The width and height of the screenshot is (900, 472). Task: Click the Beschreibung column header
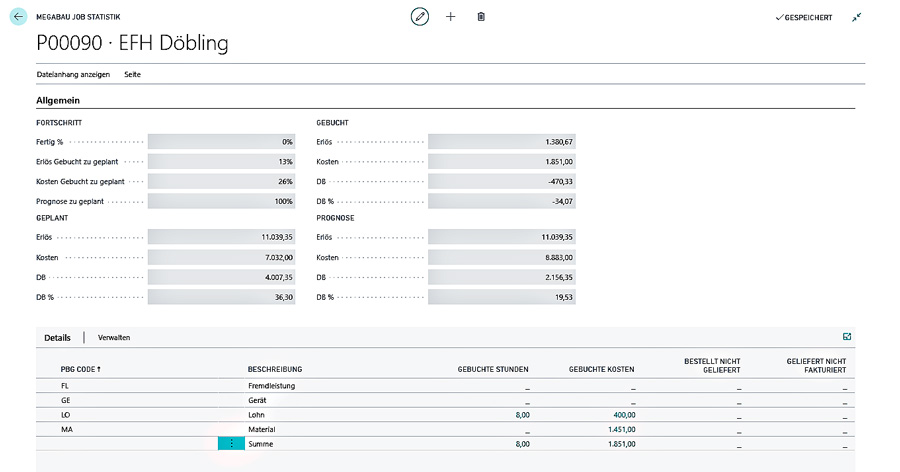coord(275,369)
